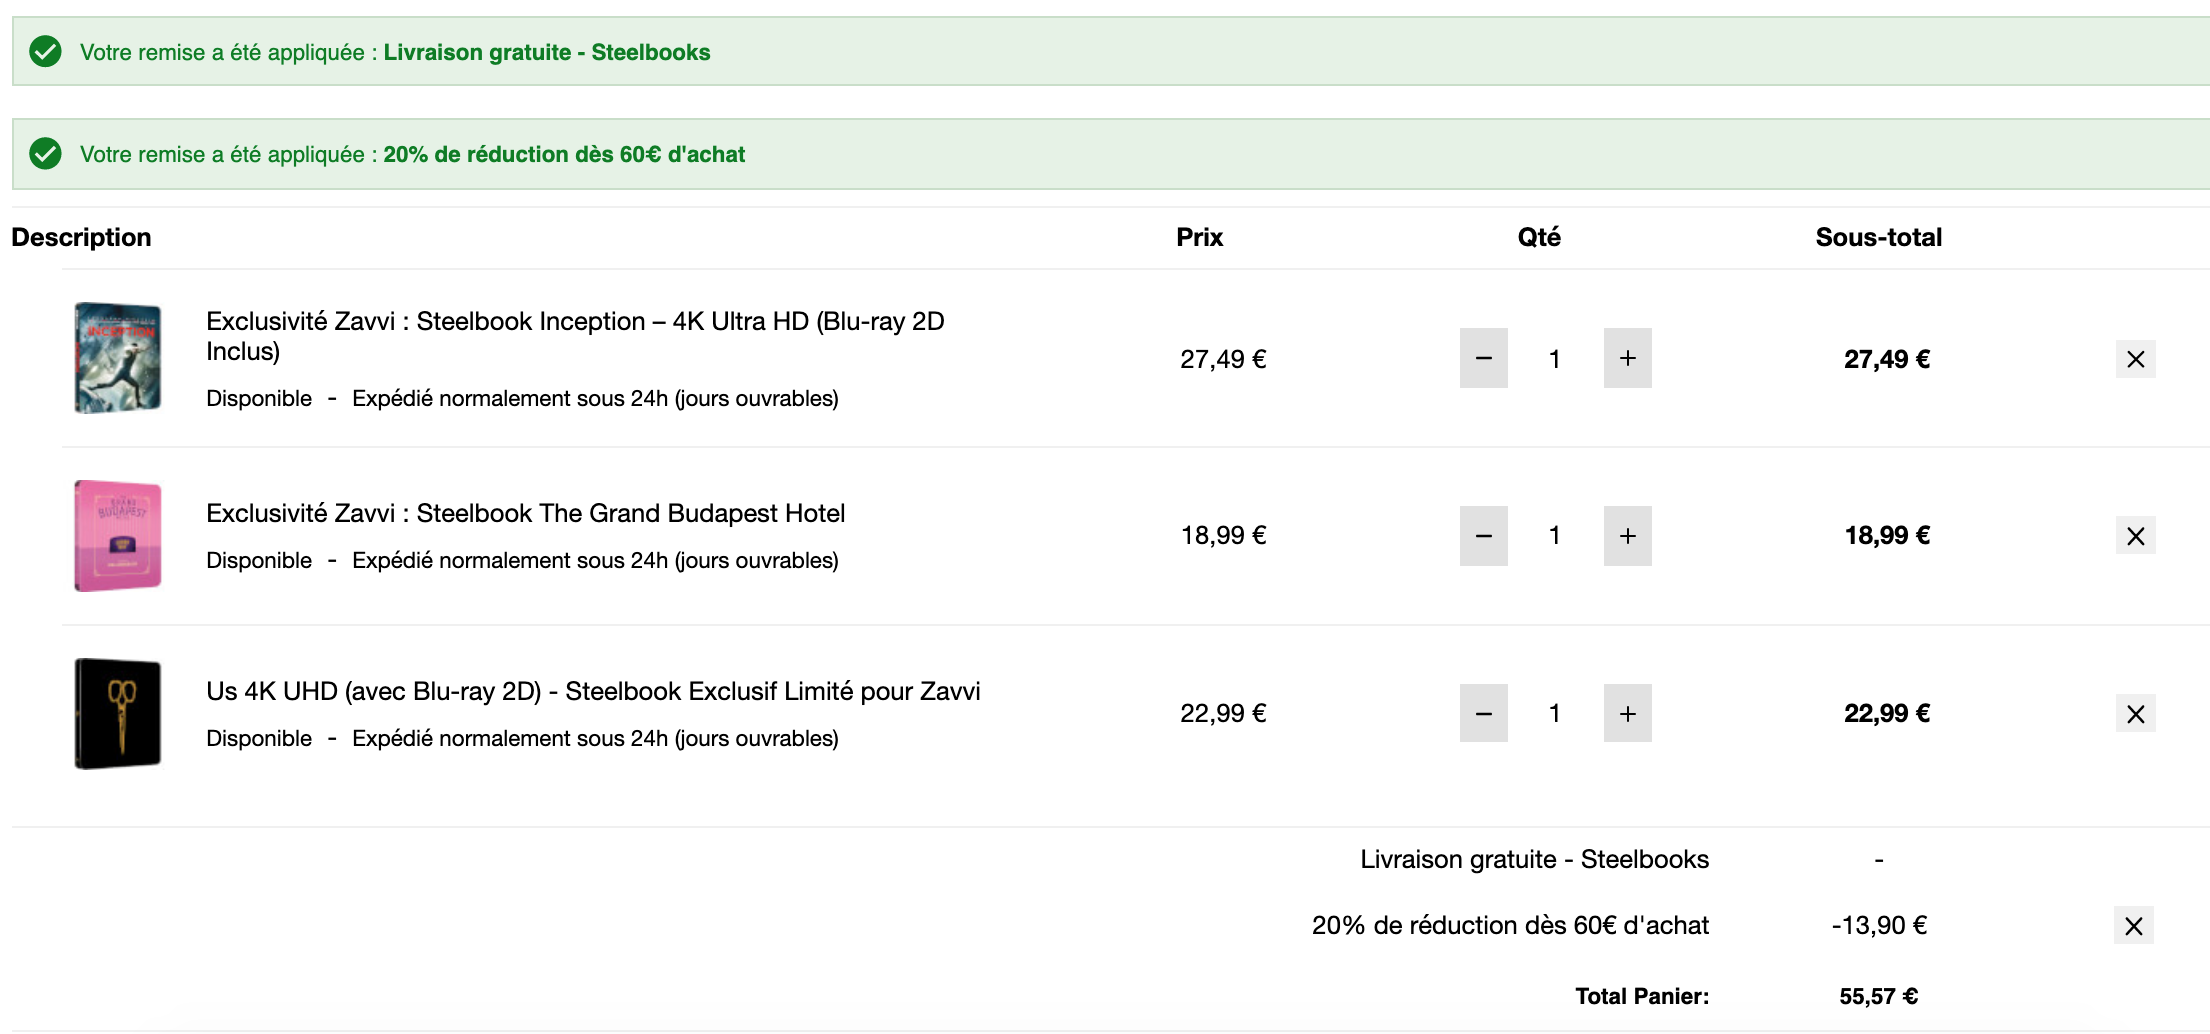Decrease quantity of Us 4K UHD Steelbook
The height and width of the screenshot is (1034, 2210).
(x=1483, y=713)
